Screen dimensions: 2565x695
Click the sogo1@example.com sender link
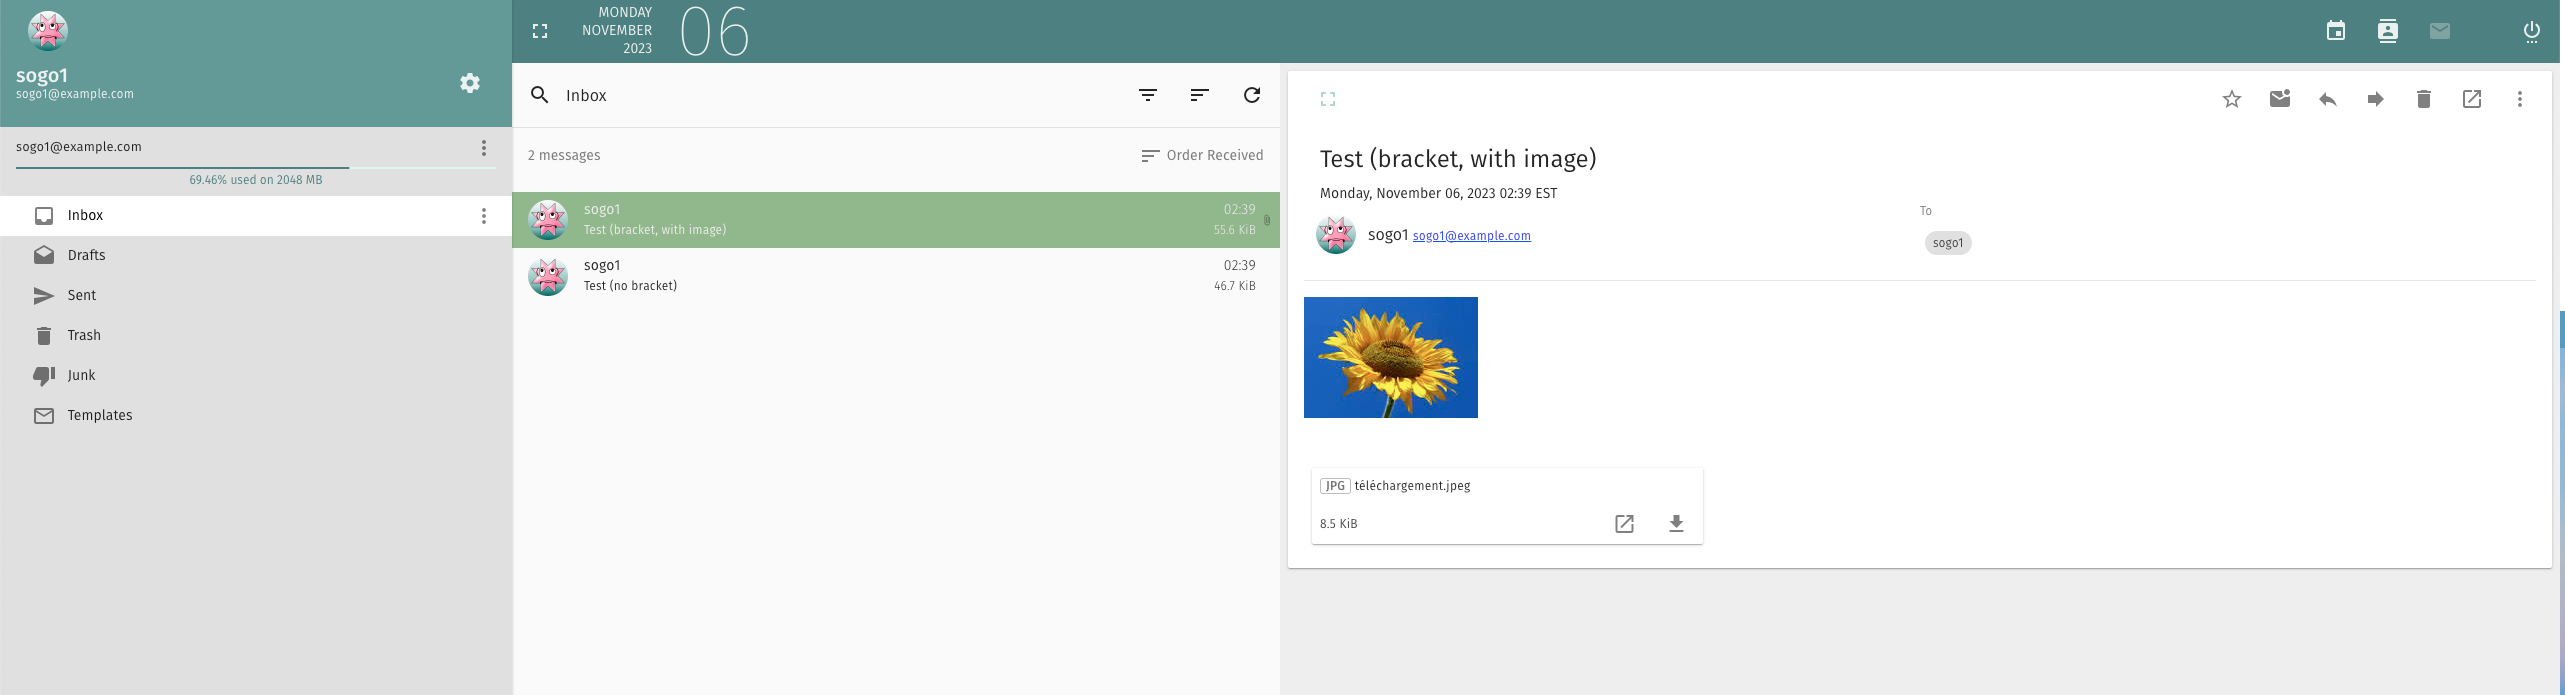click(x=1471, y=236)
